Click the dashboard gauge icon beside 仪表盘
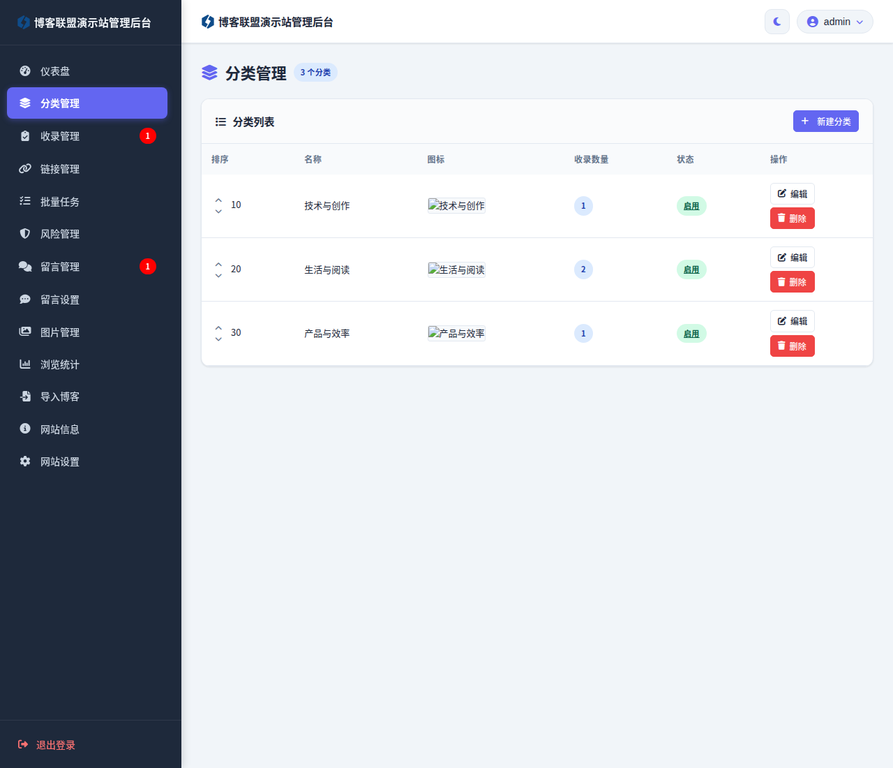Viewport: 893px width, 768px height. coord(25,71)
